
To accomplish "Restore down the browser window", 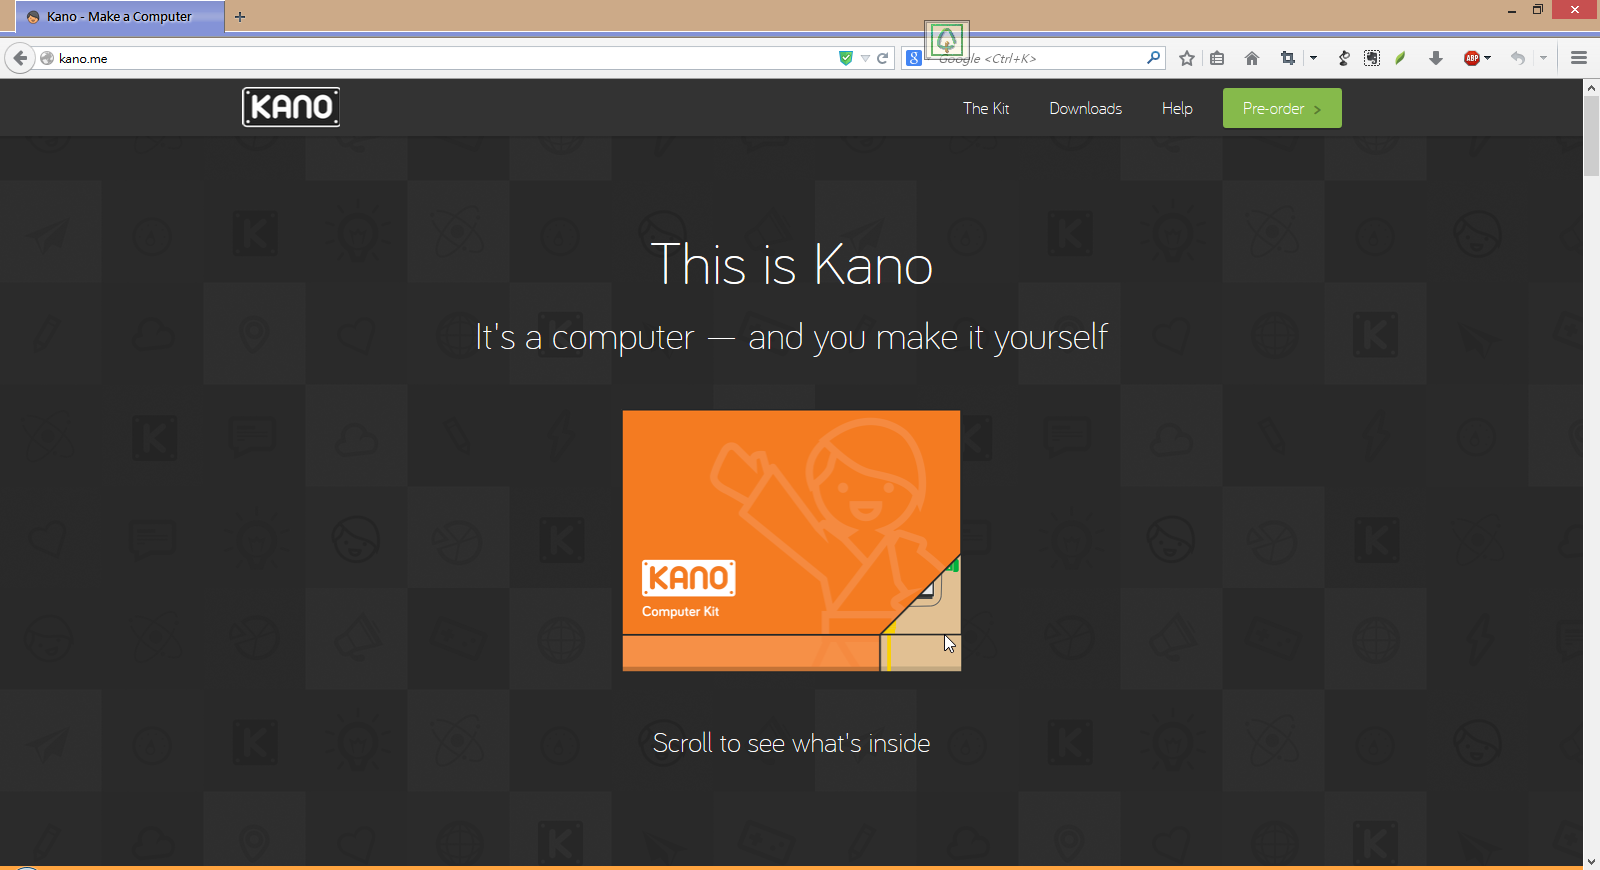I will (x=1538, y=10).
